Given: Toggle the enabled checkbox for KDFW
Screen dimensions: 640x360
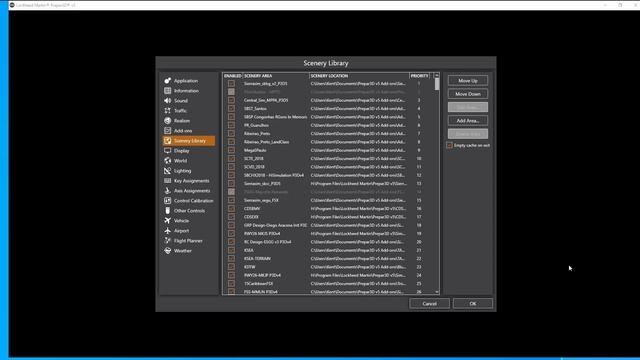Looking at the screenshot, I should (231, 267).
